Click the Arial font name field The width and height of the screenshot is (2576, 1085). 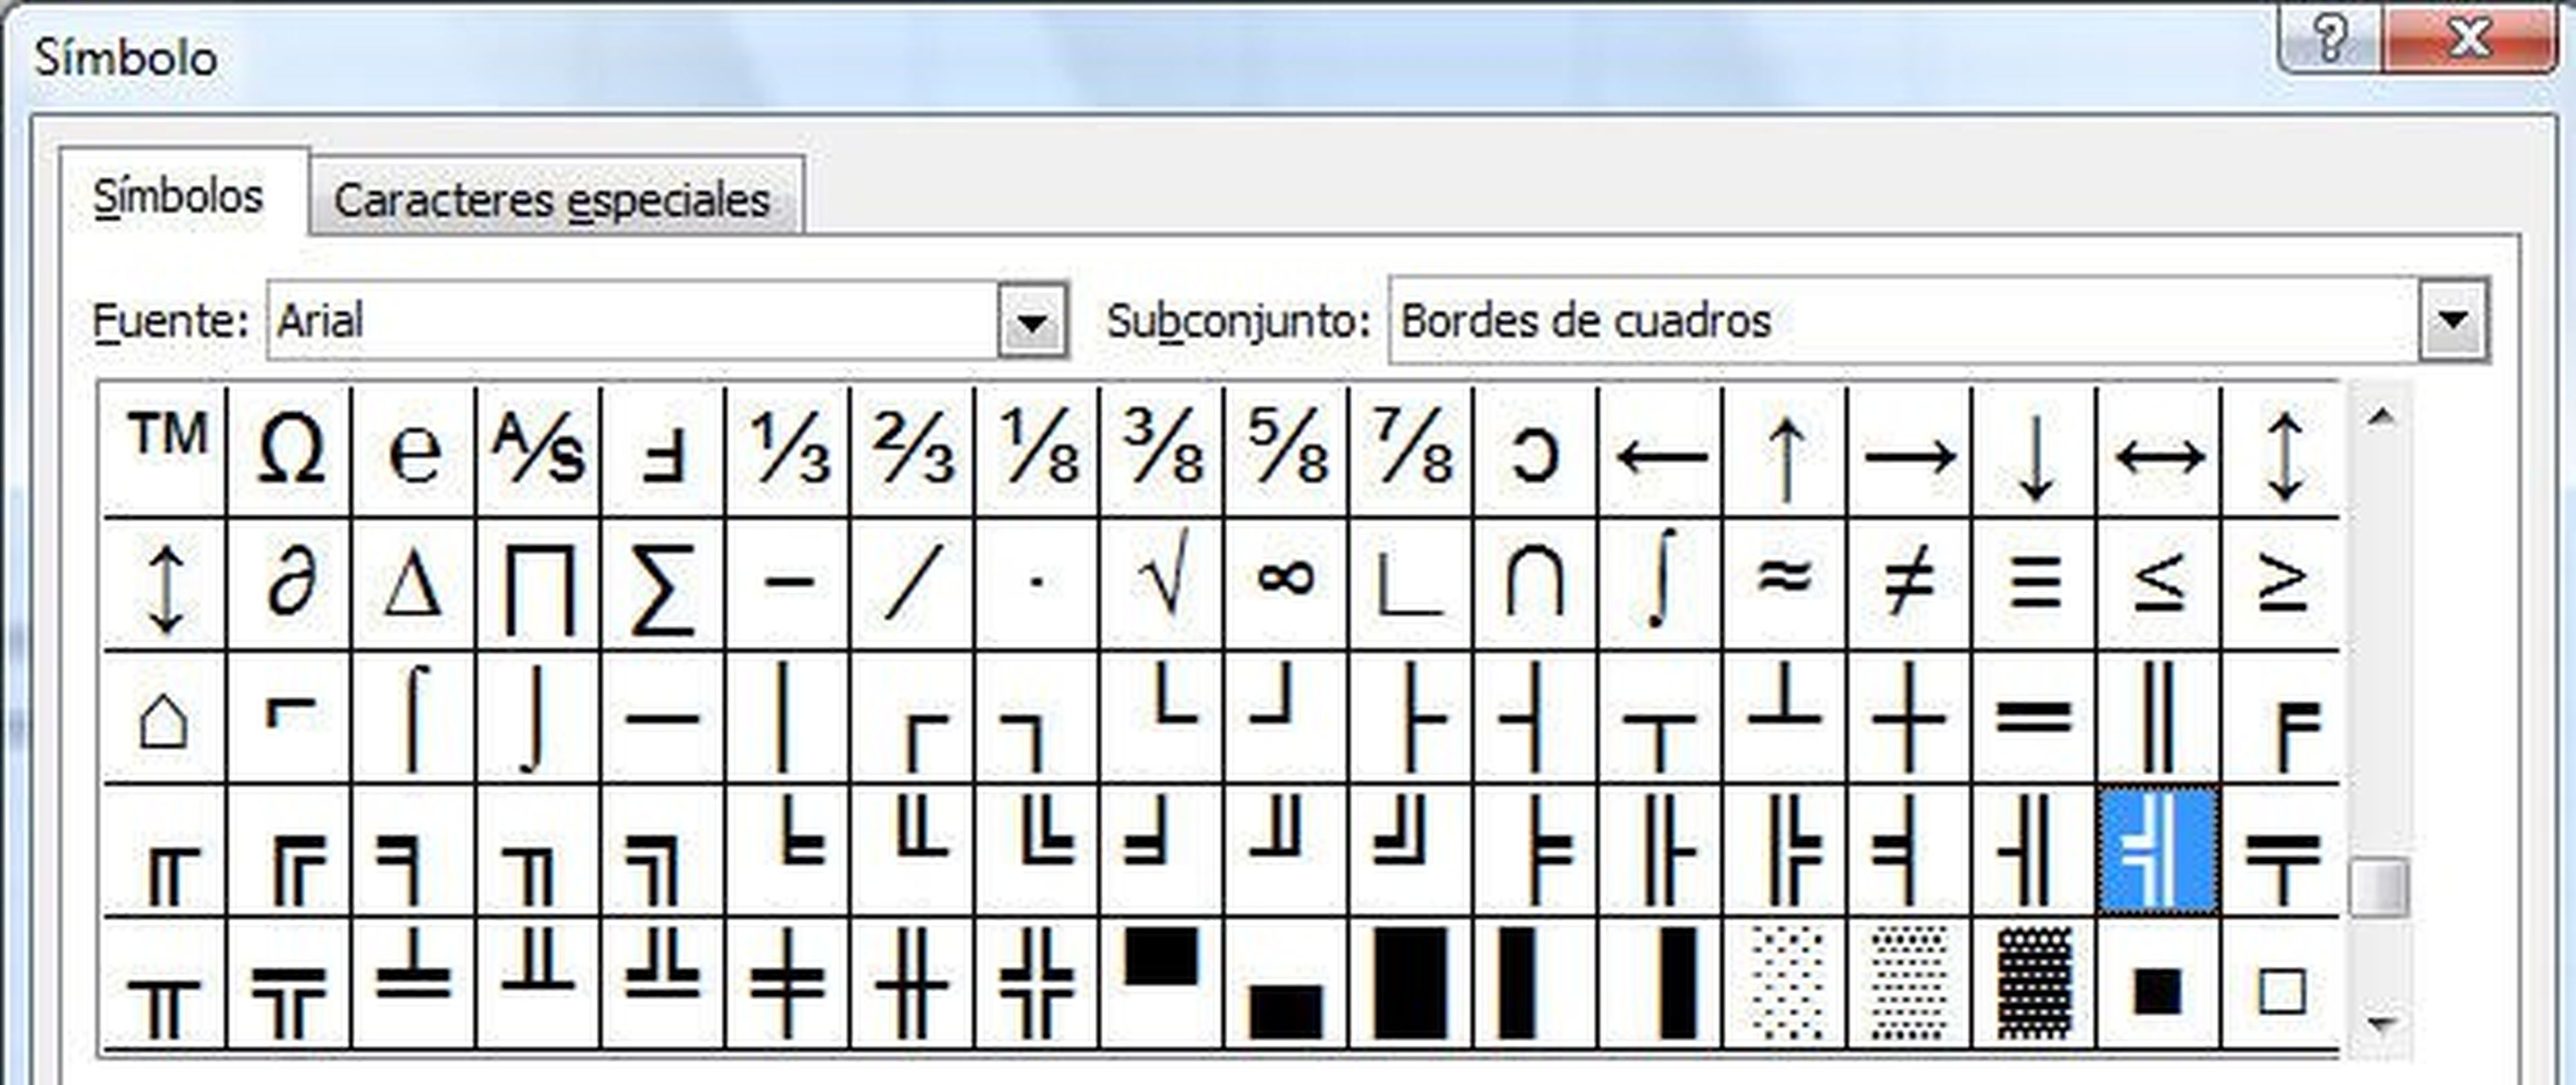pyautogui.click(x=634, y=321)
